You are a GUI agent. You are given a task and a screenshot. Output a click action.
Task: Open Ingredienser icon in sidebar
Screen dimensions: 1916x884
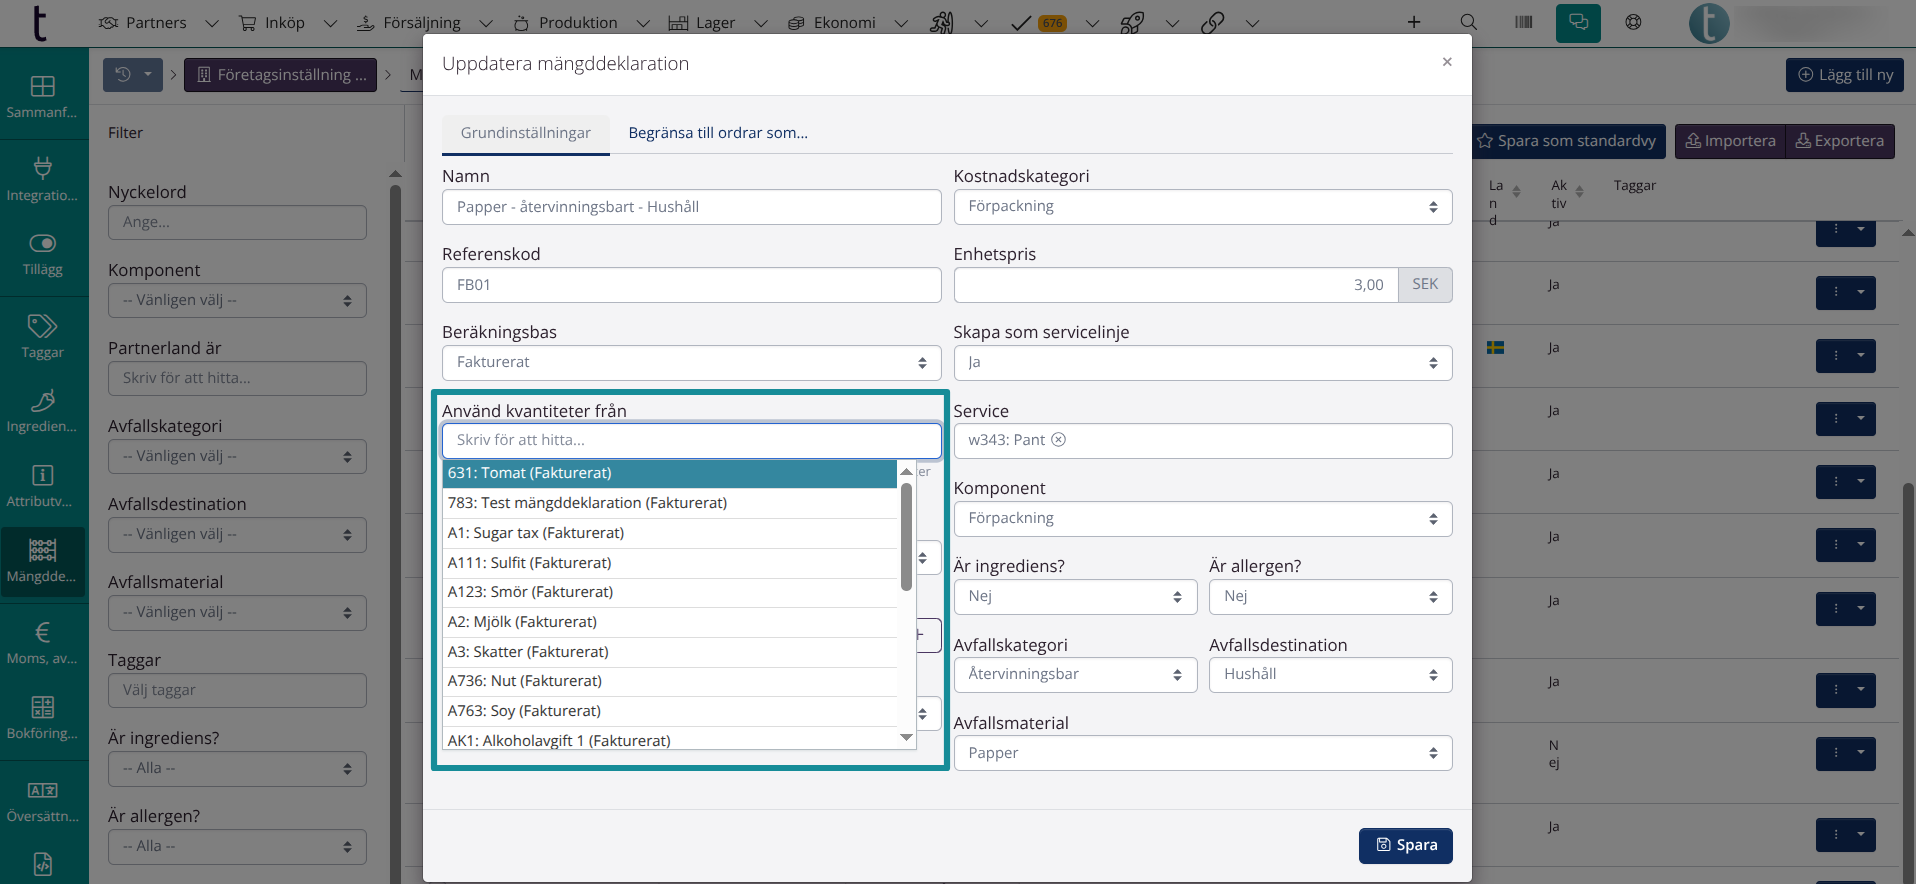[x=42, y=411]
